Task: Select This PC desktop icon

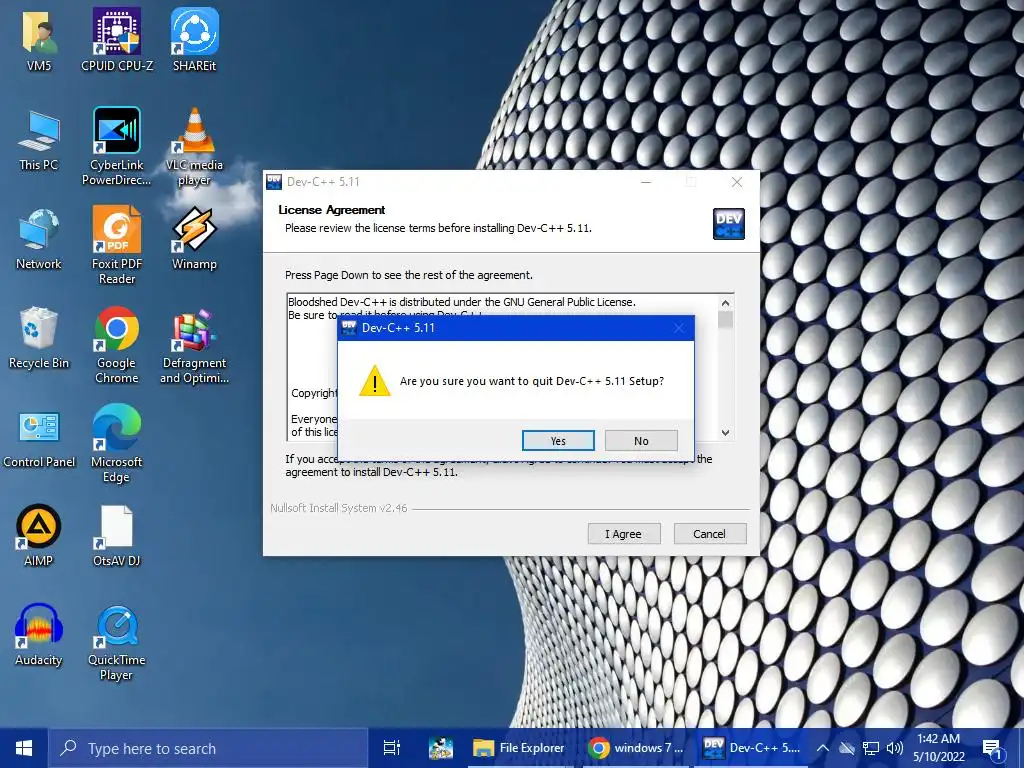Action: tap(39, 139)
